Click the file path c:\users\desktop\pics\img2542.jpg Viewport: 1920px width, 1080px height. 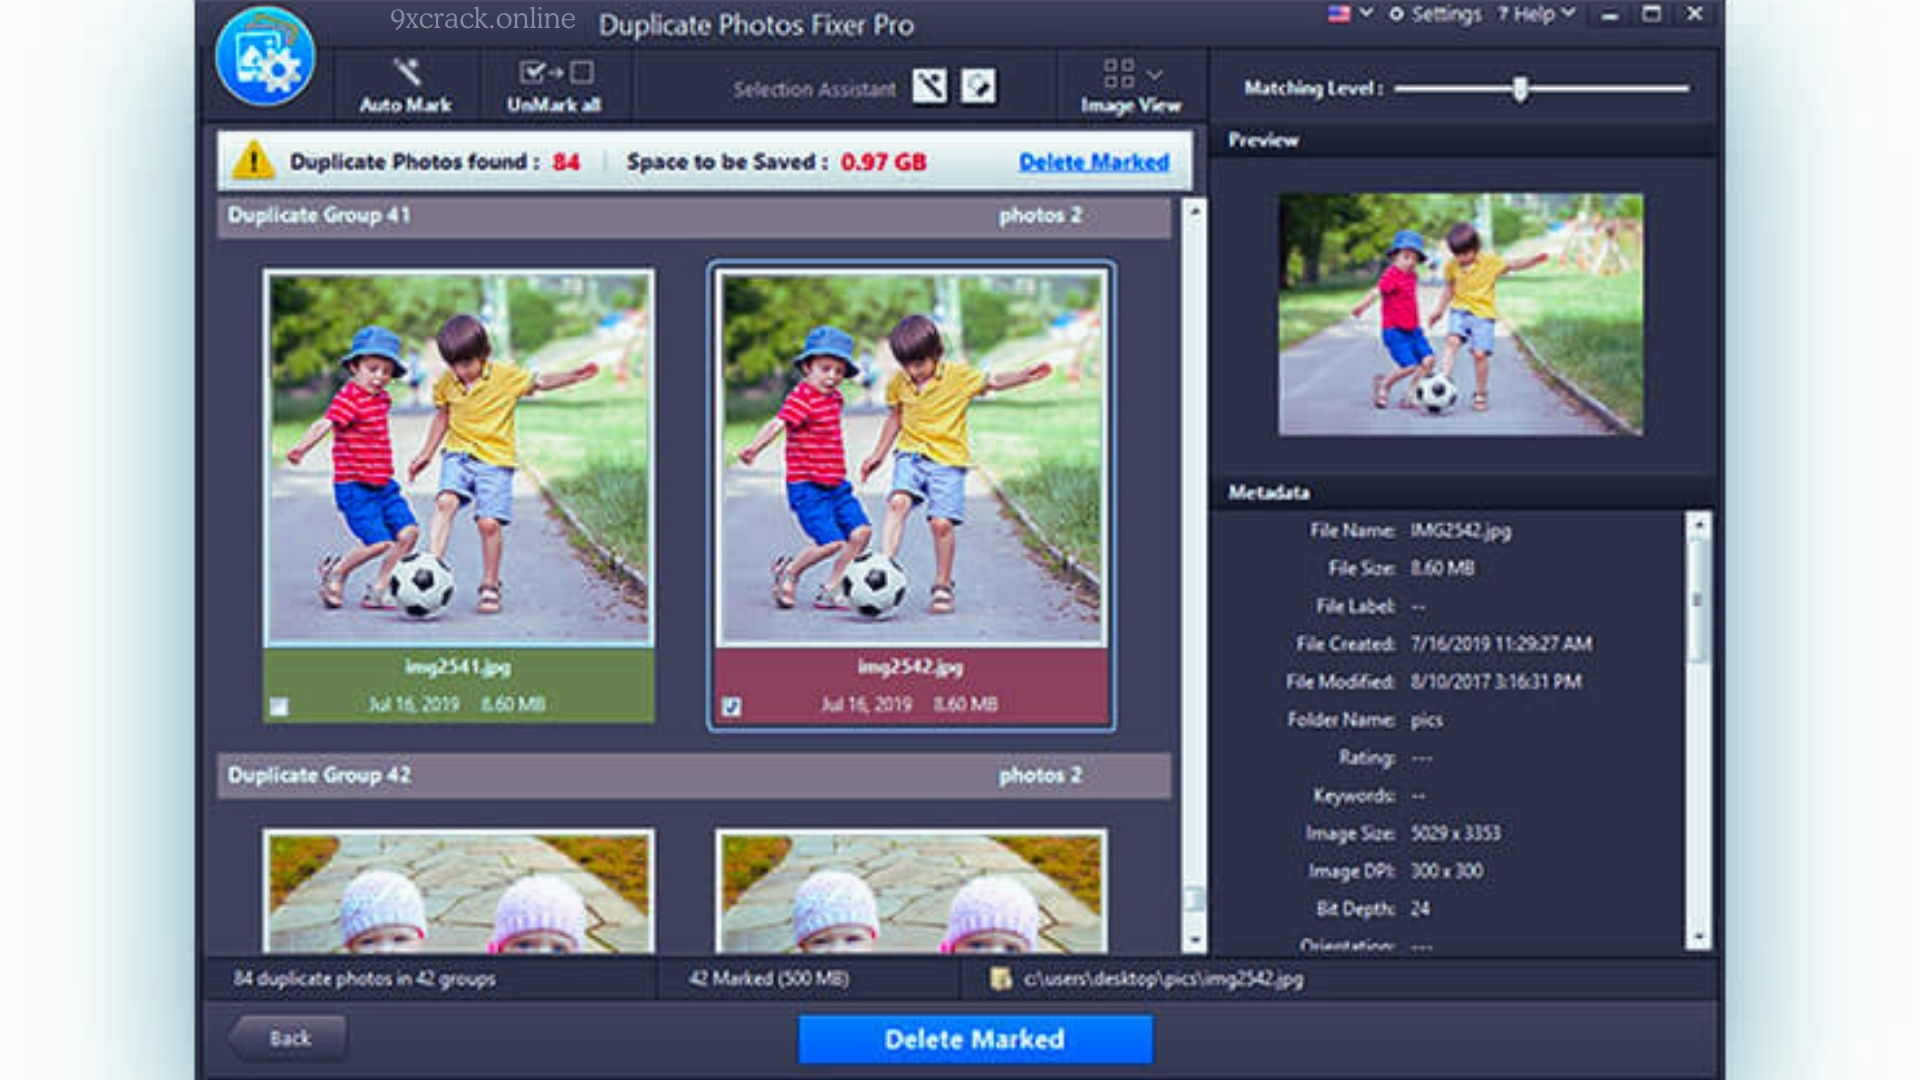[x=1163, y=979]
